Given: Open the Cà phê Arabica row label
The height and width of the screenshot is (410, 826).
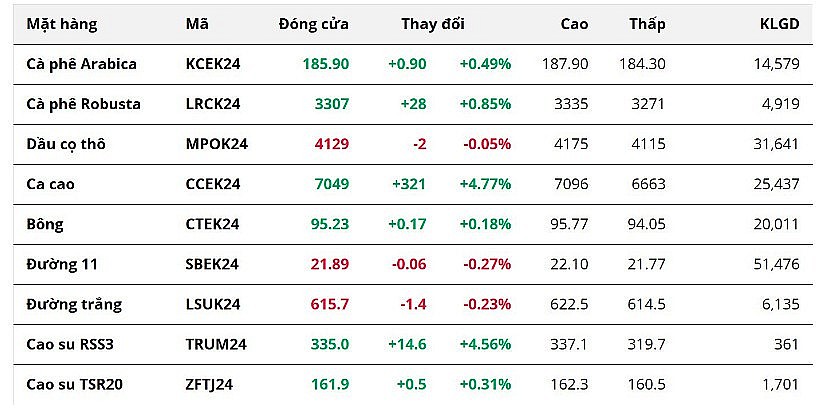Looking at the screenshot, I should click(81, 63).
